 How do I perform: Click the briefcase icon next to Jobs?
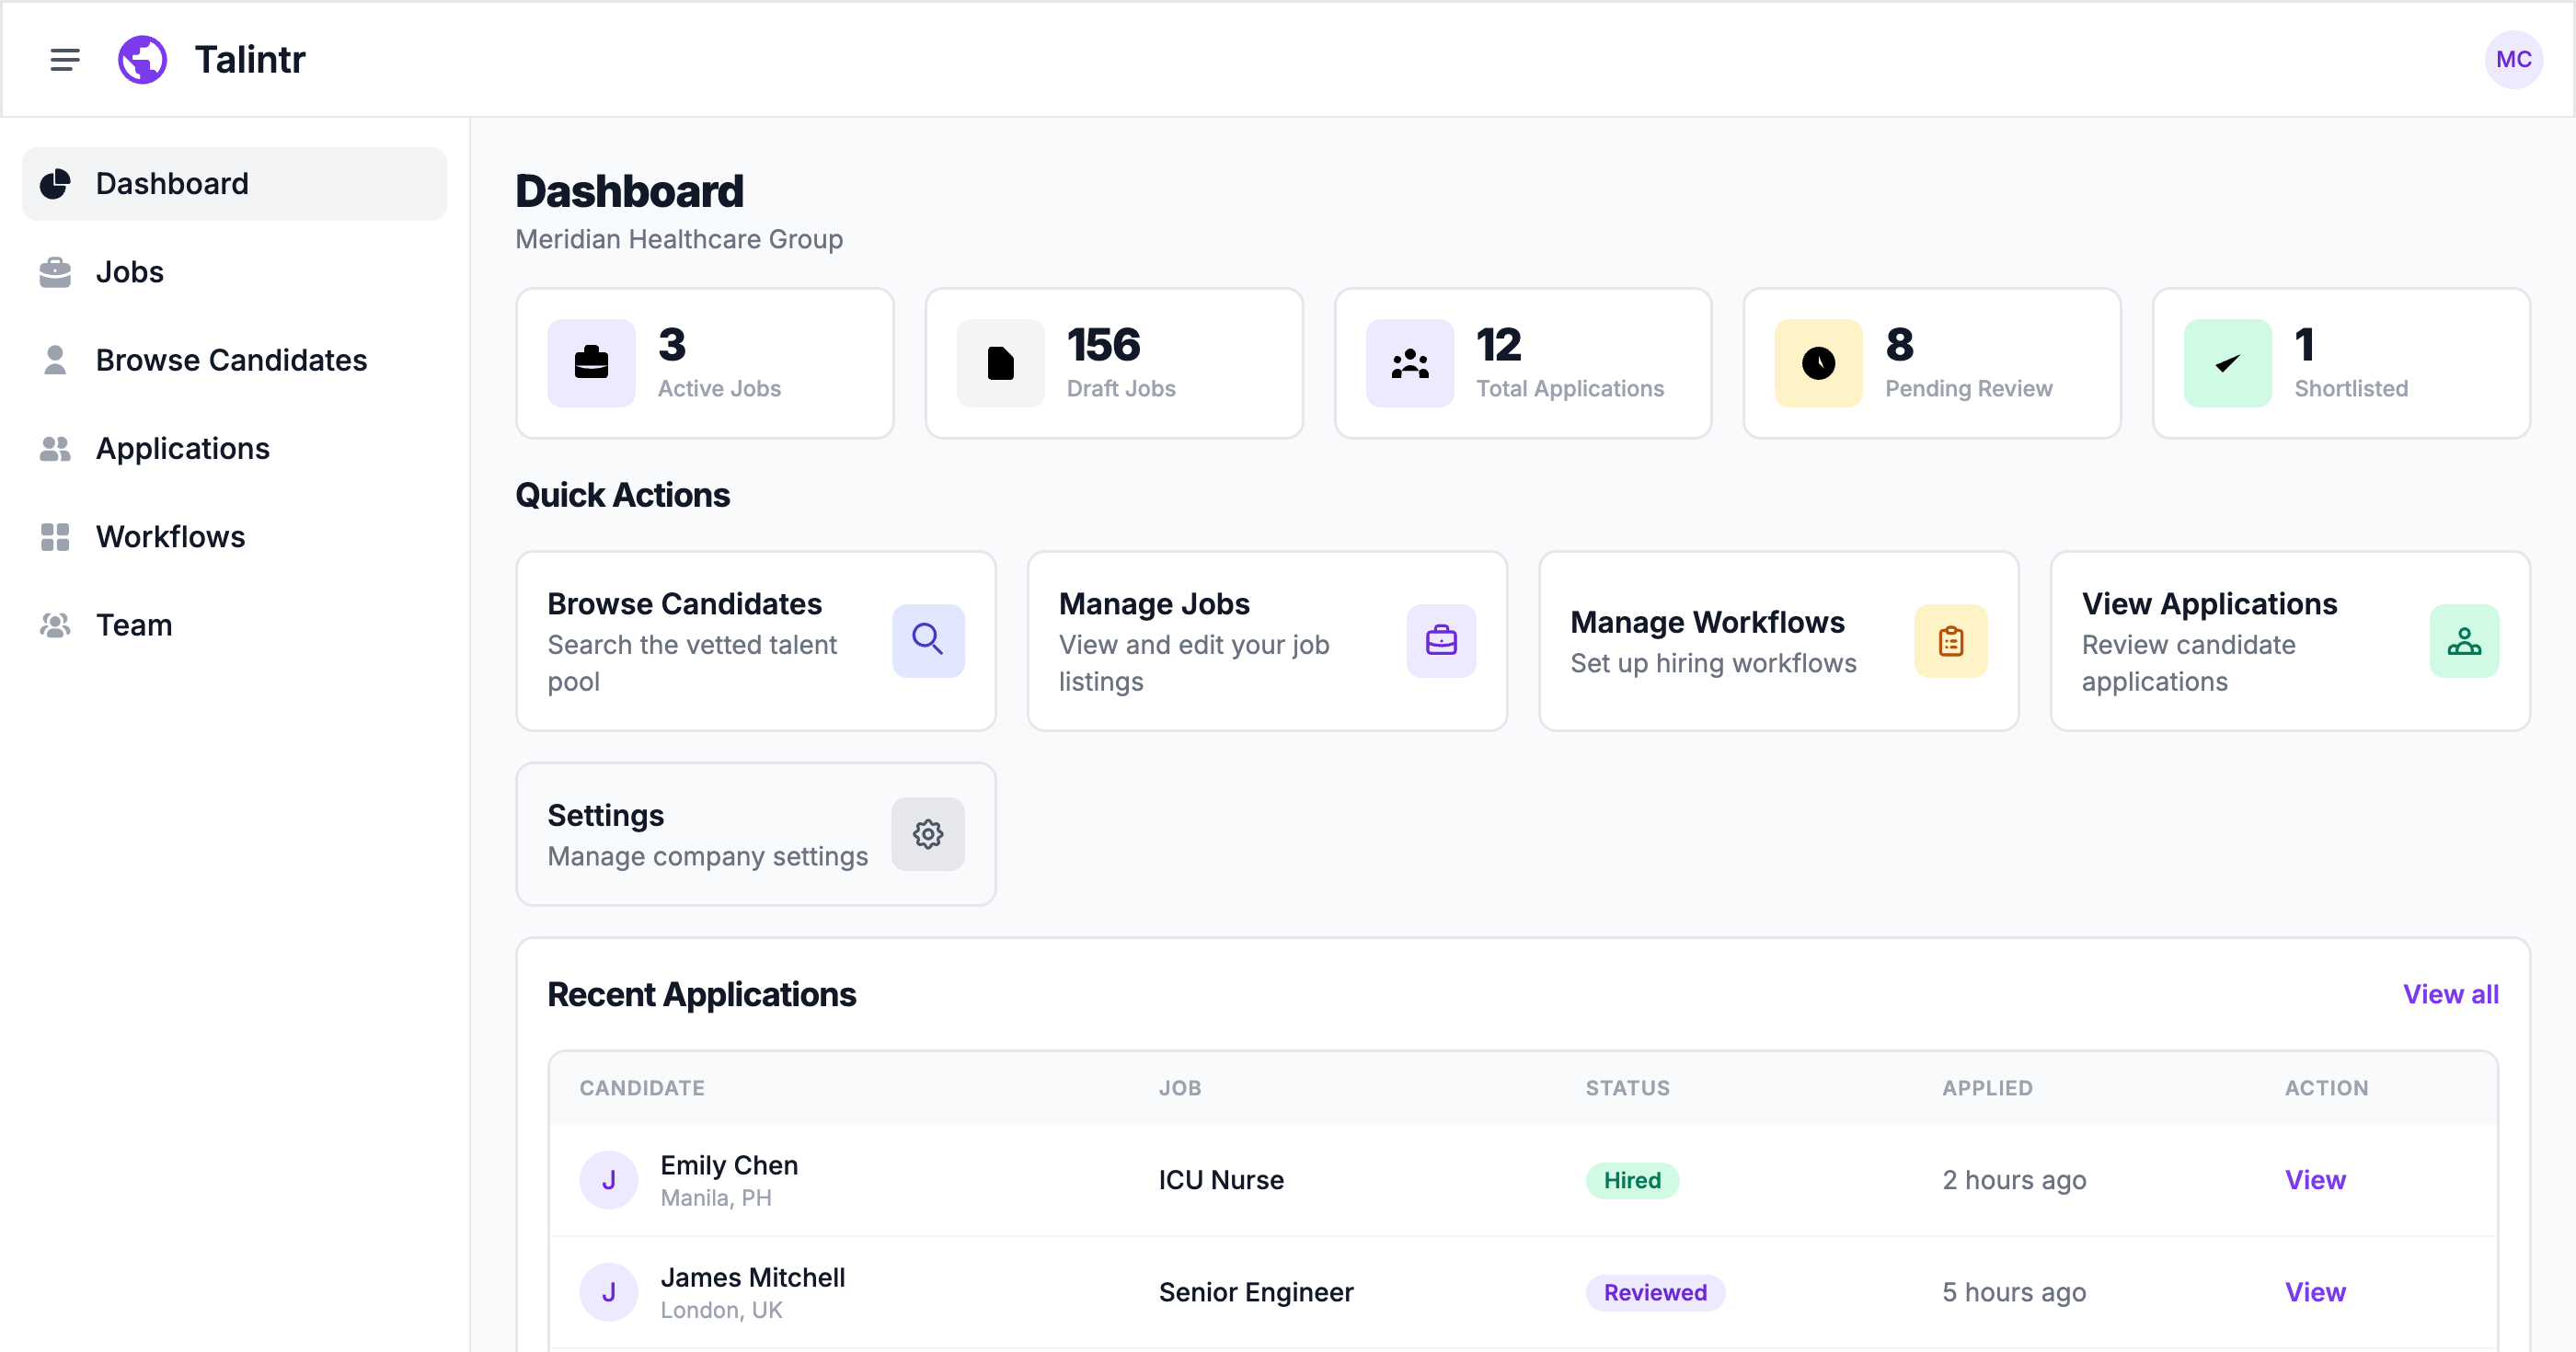tap(55, 271)
